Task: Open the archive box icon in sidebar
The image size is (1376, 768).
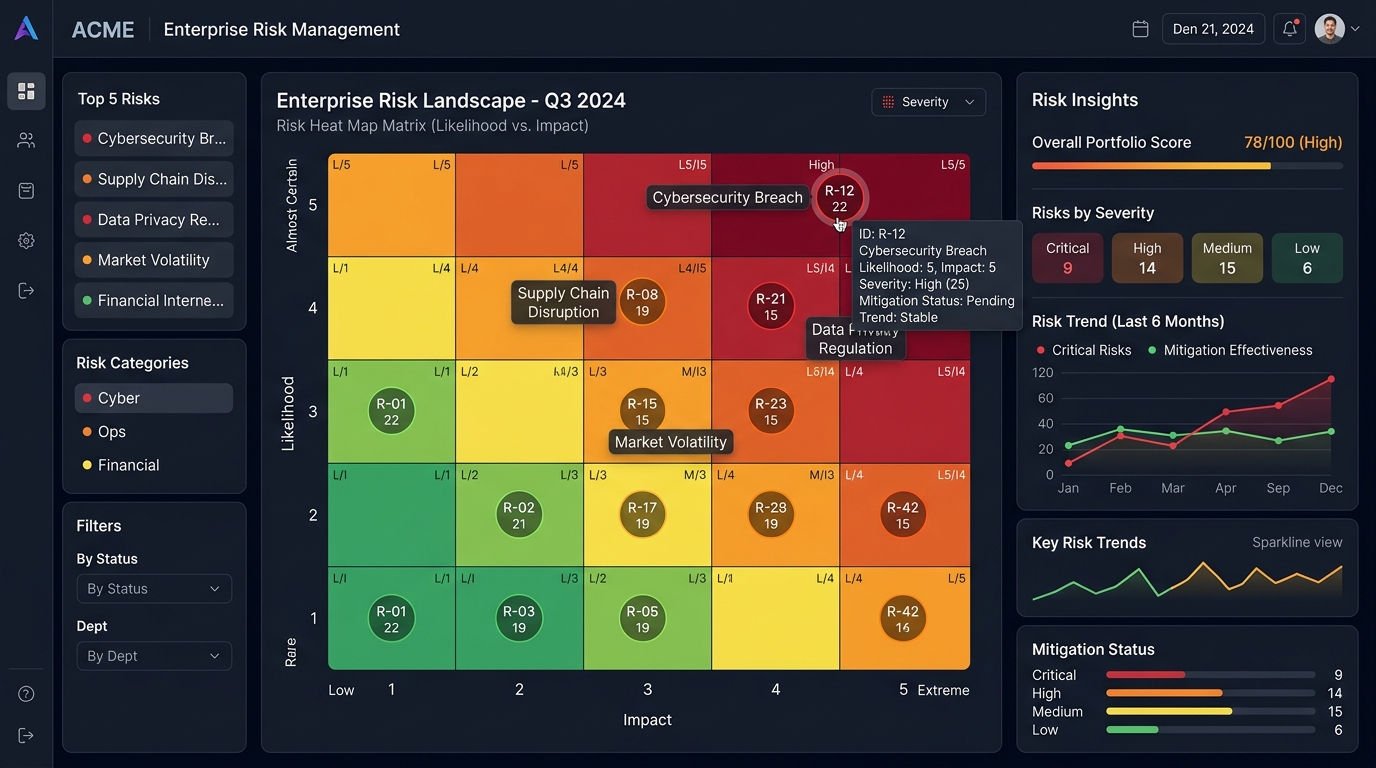Action: point(26,191)
